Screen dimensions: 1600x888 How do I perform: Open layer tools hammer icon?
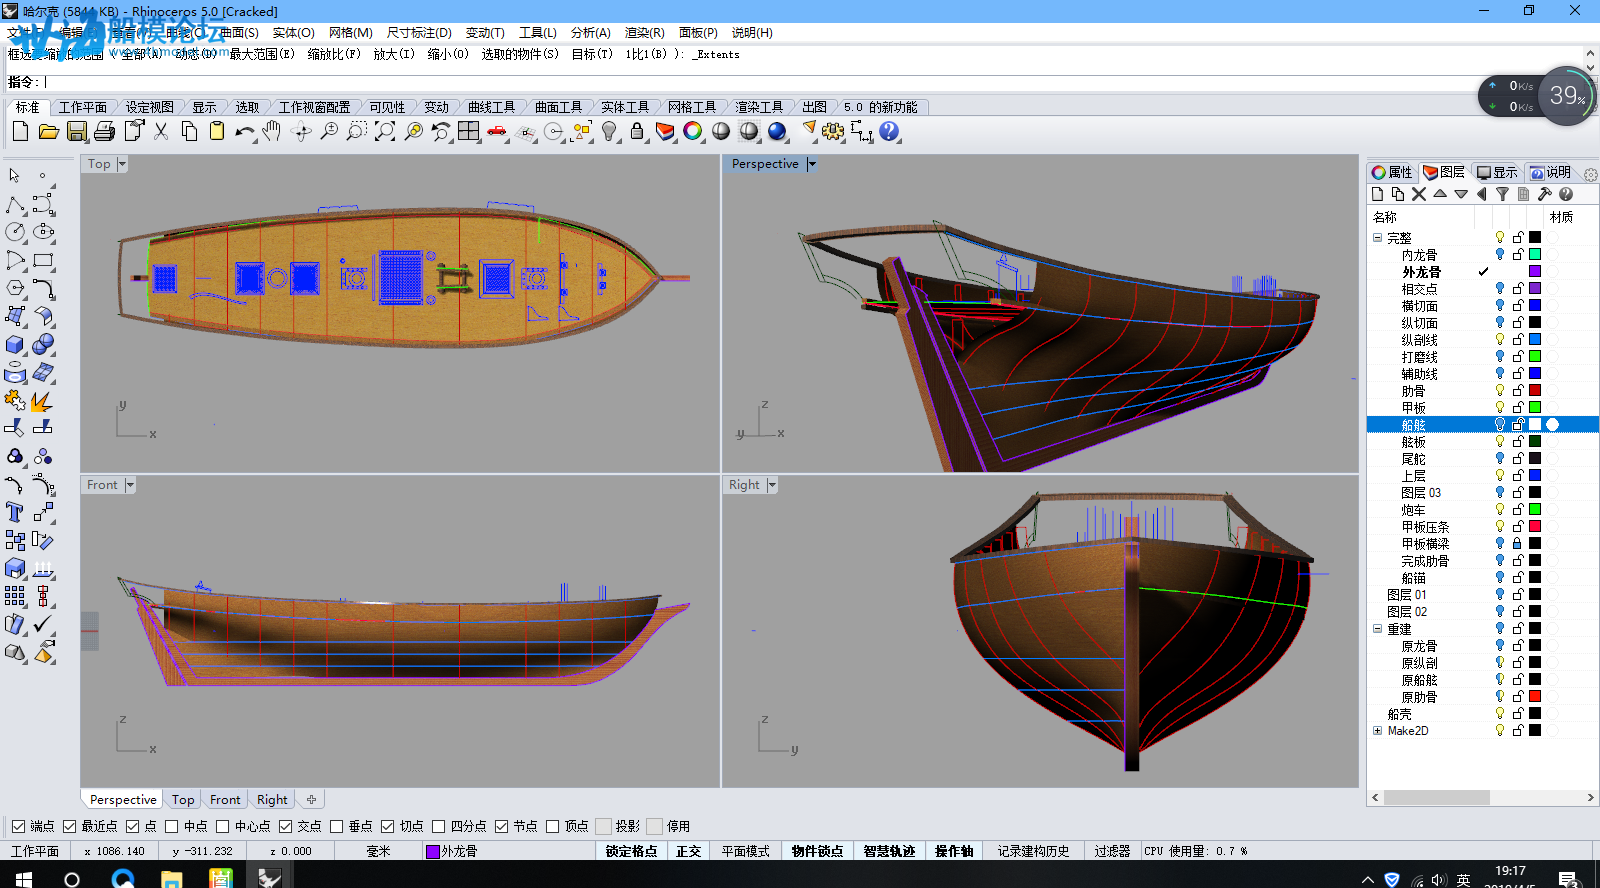tap(1544, 194)
